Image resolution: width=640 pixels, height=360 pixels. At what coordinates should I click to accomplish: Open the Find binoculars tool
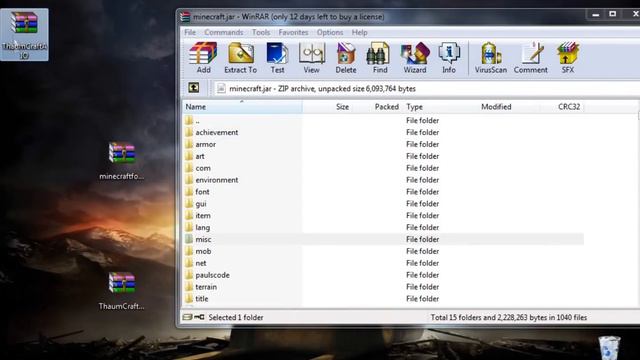click(x=380, y=58)
